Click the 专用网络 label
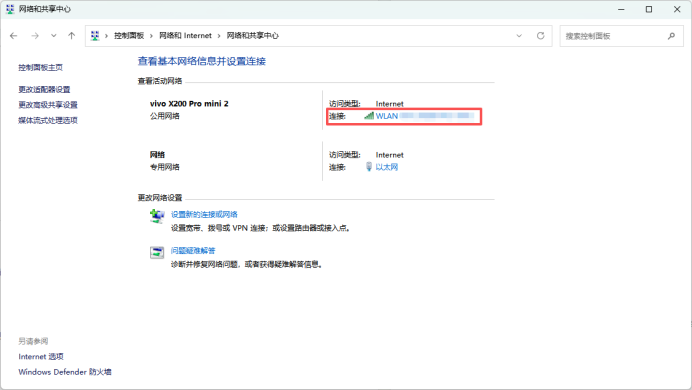The height and width of the screenshot is (390, 692). (x=165, y=167)
